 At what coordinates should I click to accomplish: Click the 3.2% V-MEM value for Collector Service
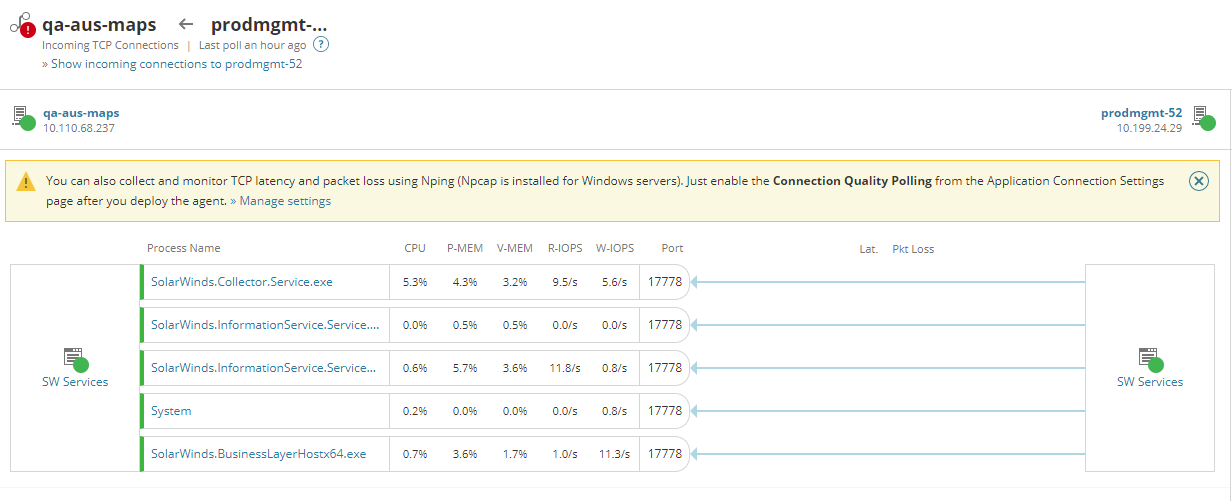pyautogui.click(x=515, y=282)
